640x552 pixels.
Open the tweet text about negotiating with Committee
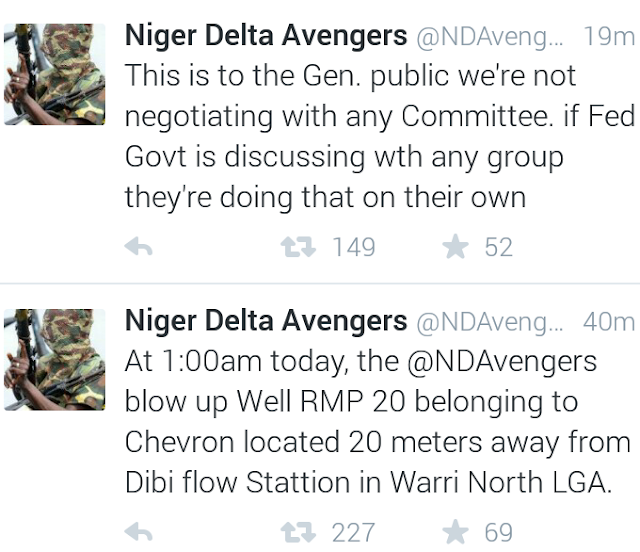pos(380,137)
